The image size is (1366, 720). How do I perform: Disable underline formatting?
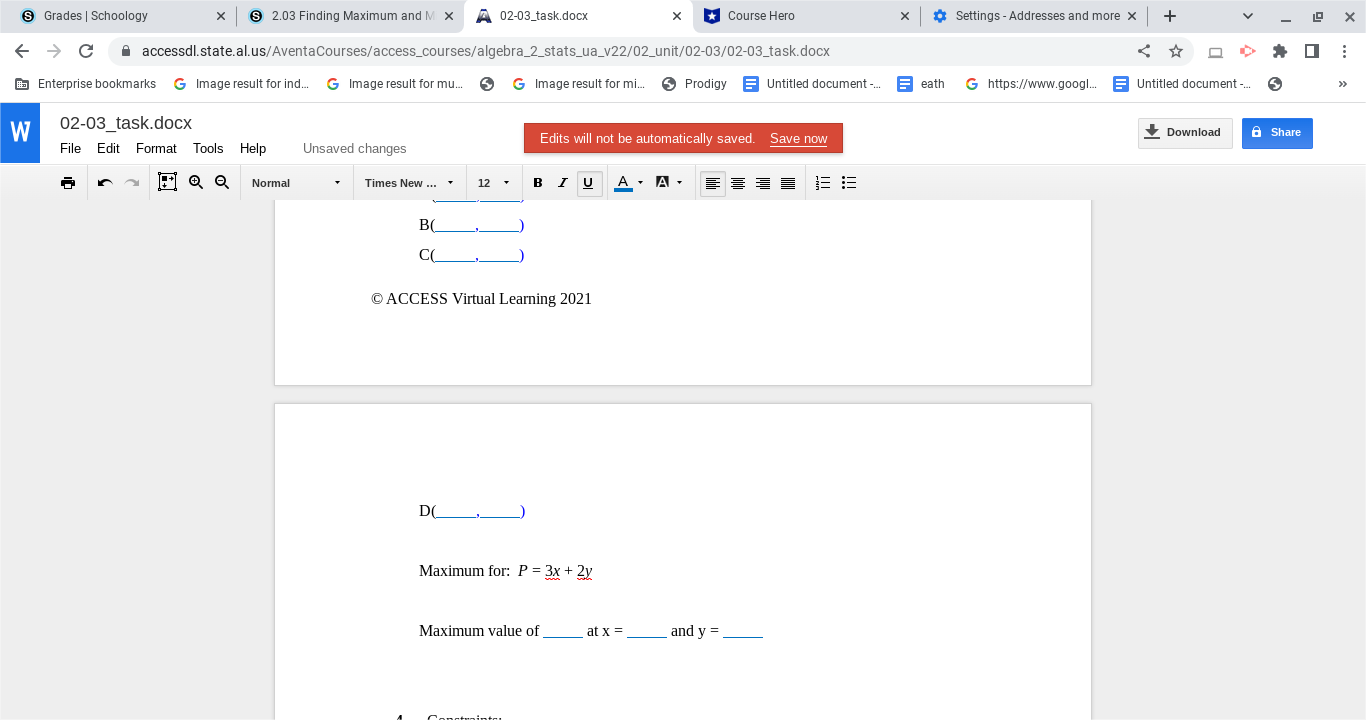pos(589,182)
